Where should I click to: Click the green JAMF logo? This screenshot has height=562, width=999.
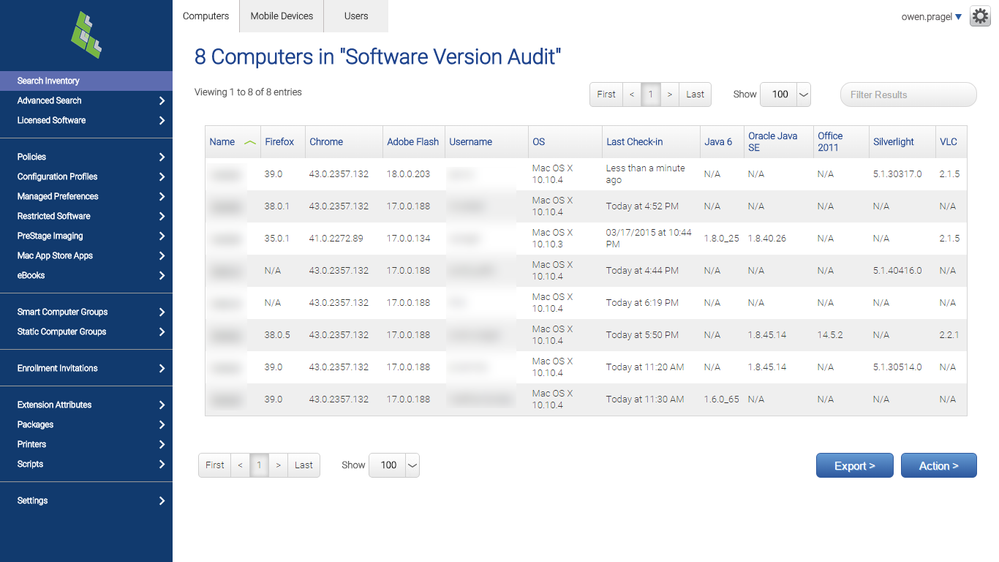(x=86, y=35)
